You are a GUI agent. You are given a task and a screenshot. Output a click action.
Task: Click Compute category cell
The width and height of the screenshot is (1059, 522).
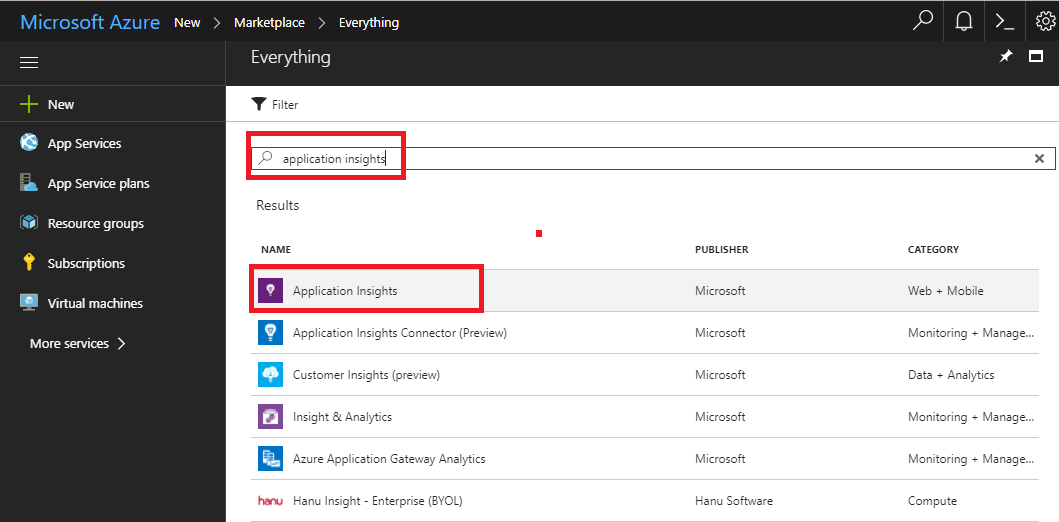932,501
